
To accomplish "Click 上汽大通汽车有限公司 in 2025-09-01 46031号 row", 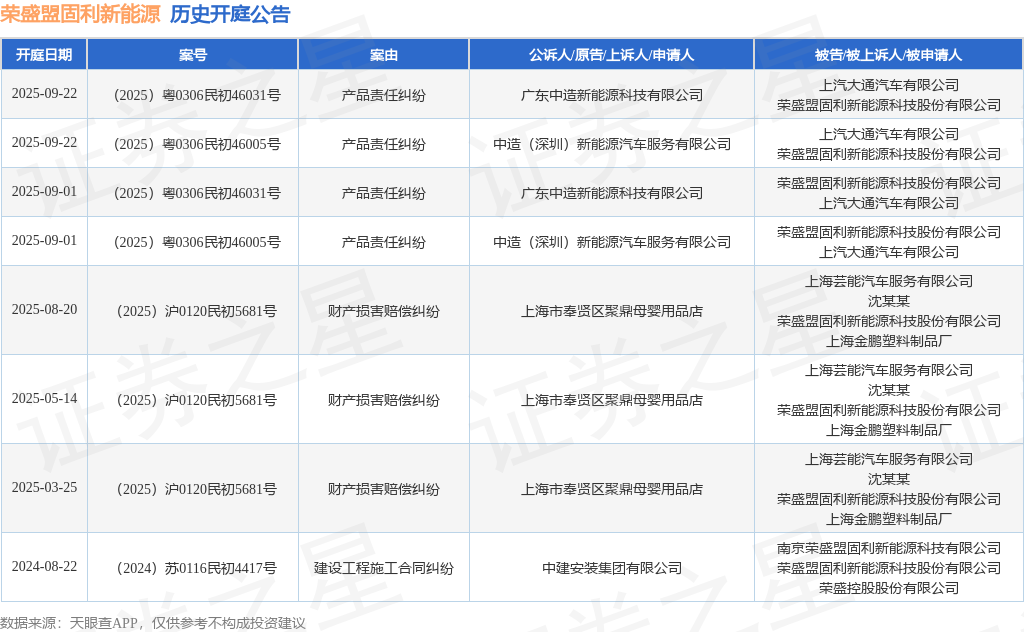I will (x=888, y=203).
